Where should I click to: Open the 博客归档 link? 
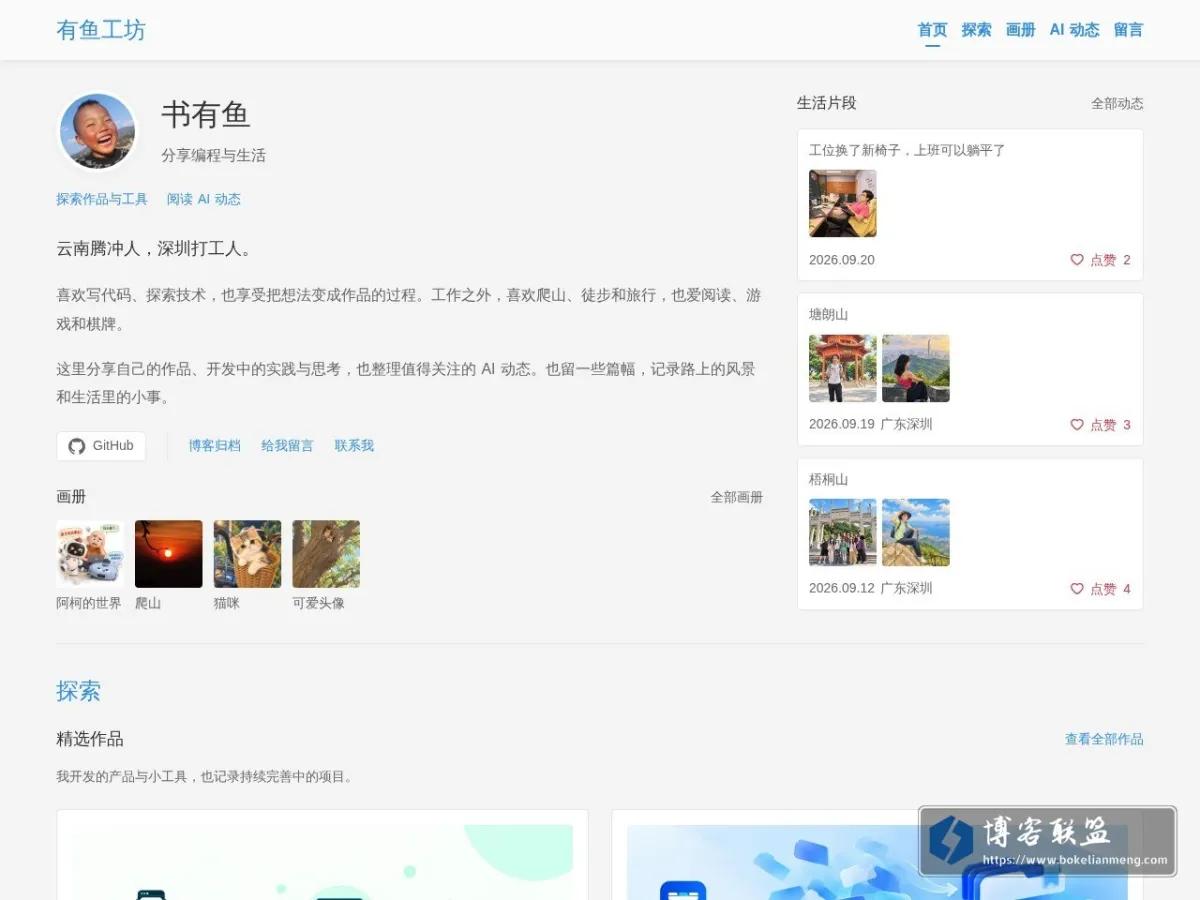214,446
